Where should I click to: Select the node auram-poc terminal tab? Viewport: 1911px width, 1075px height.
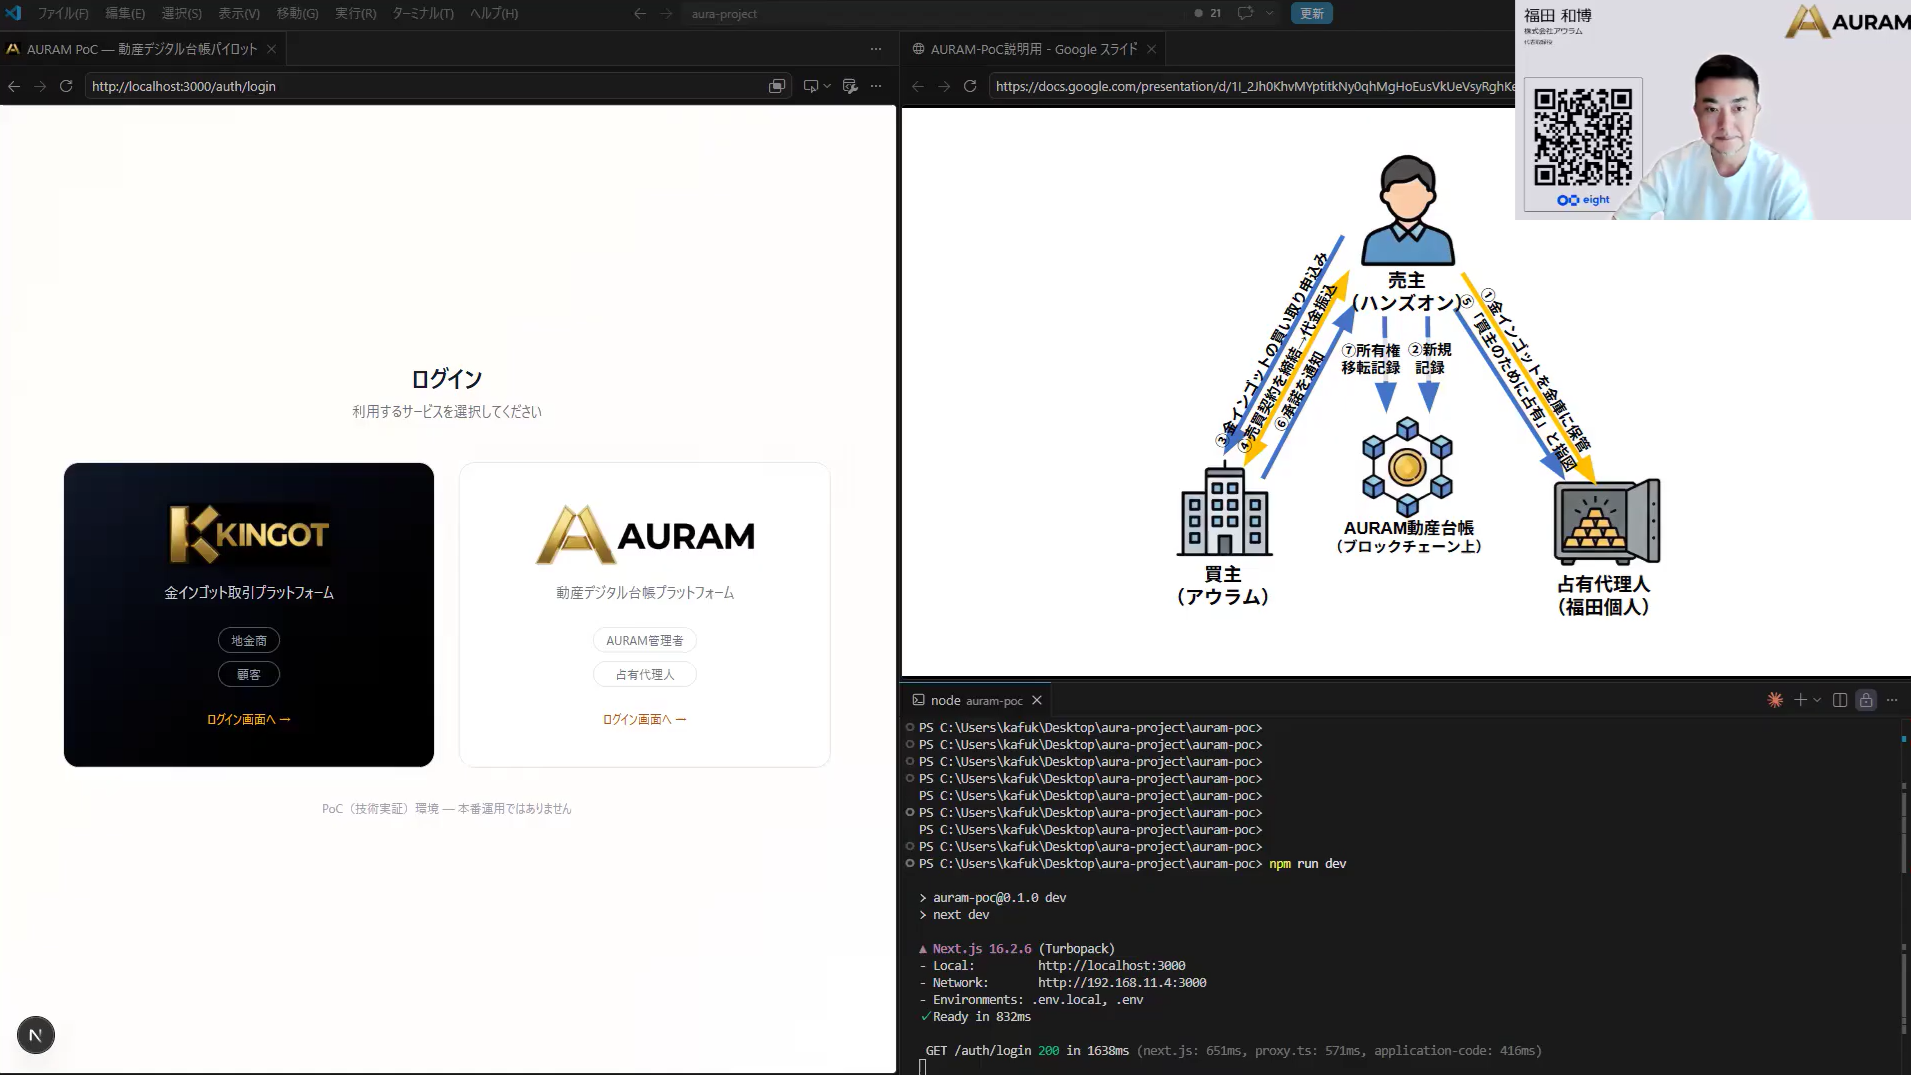[x=976, y=700]
